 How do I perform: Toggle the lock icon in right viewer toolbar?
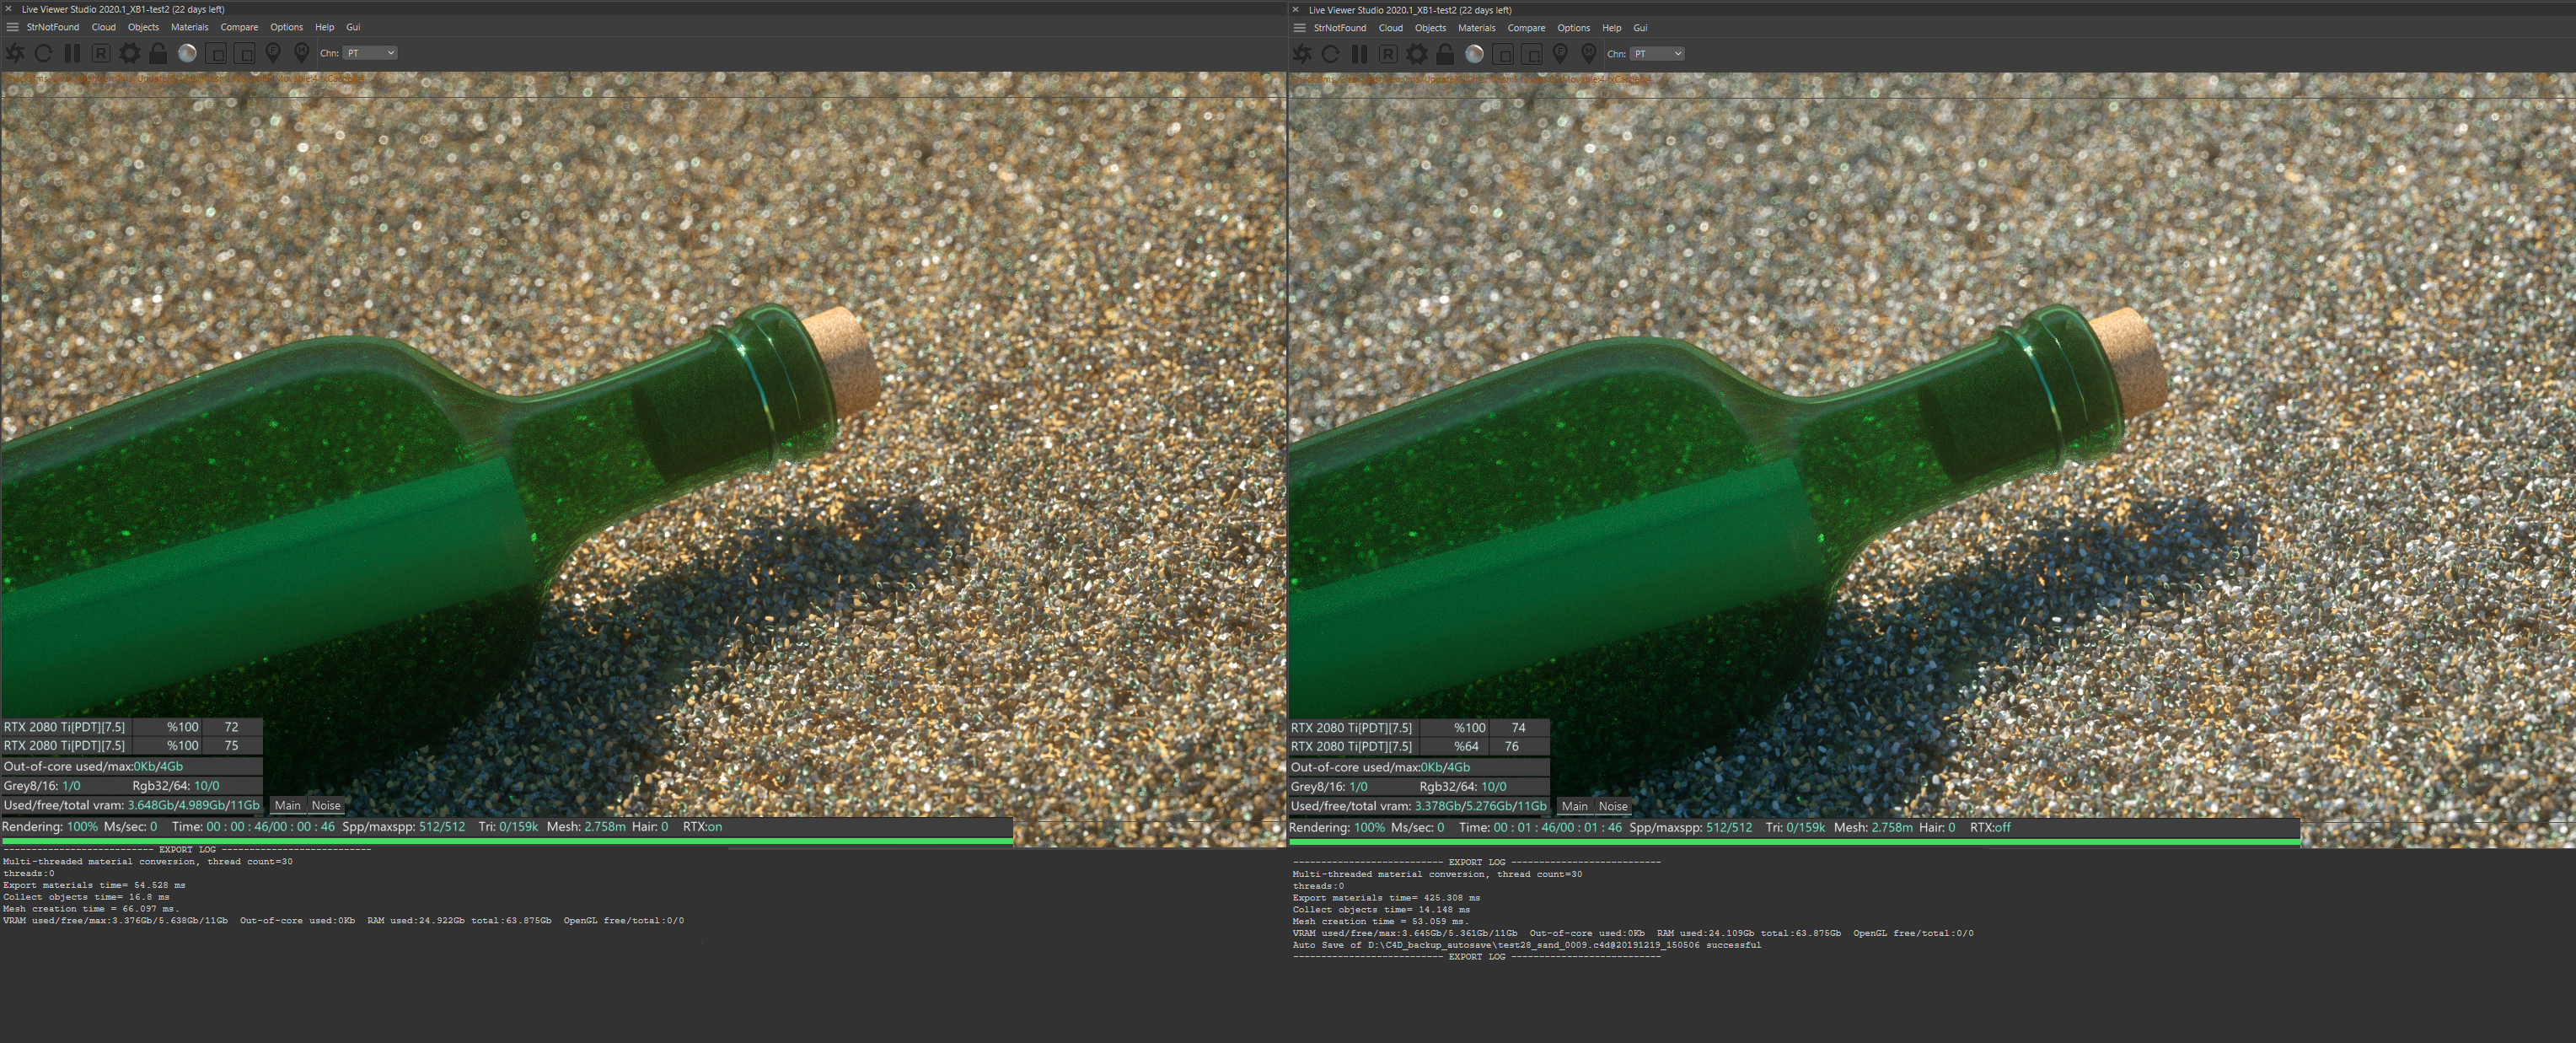pyautogui.click(x=1445, y=54)
